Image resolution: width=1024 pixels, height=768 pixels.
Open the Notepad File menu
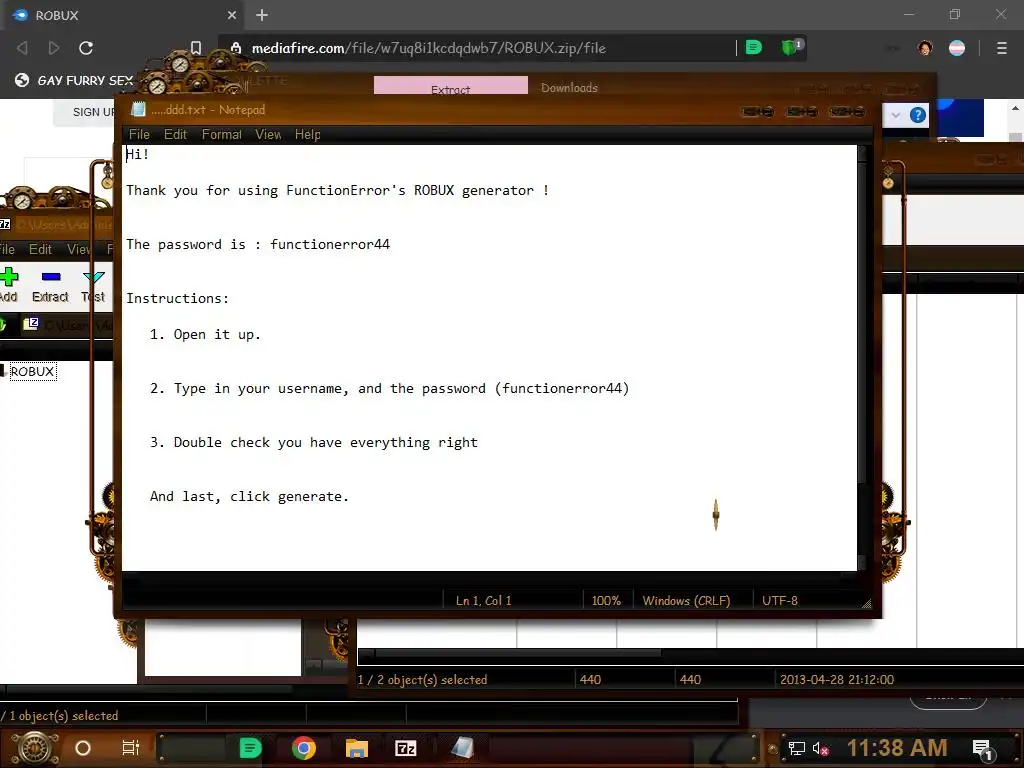pos(139,135)
